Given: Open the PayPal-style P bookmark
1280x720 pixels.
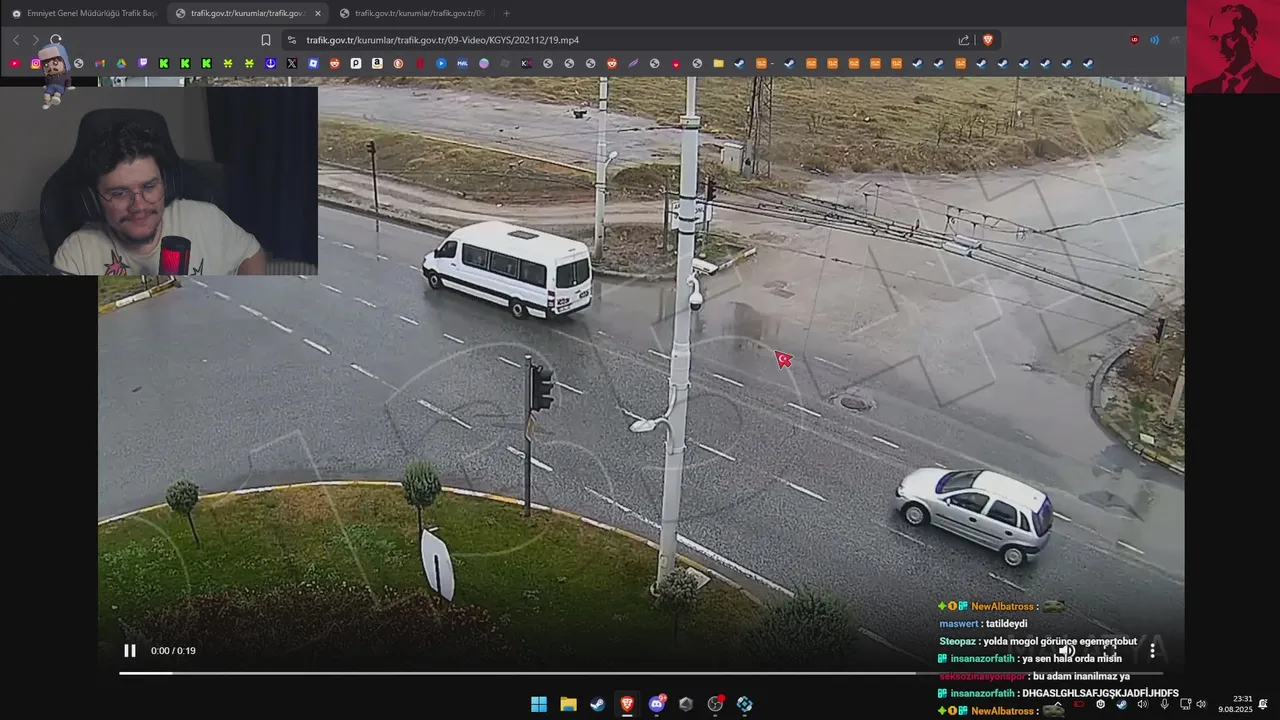Looking at the screenshot, I should [356, 63].
